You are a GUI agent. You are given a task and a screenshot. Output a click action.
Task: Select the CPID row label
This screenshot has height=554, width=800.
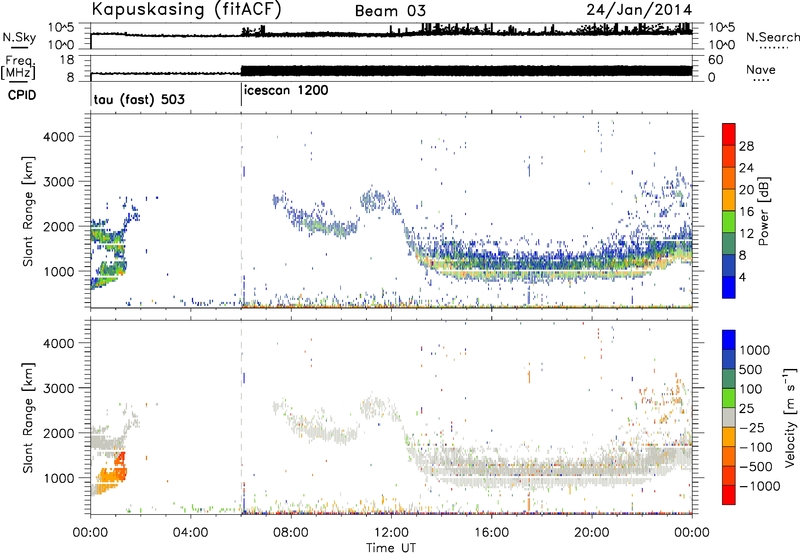22,95
